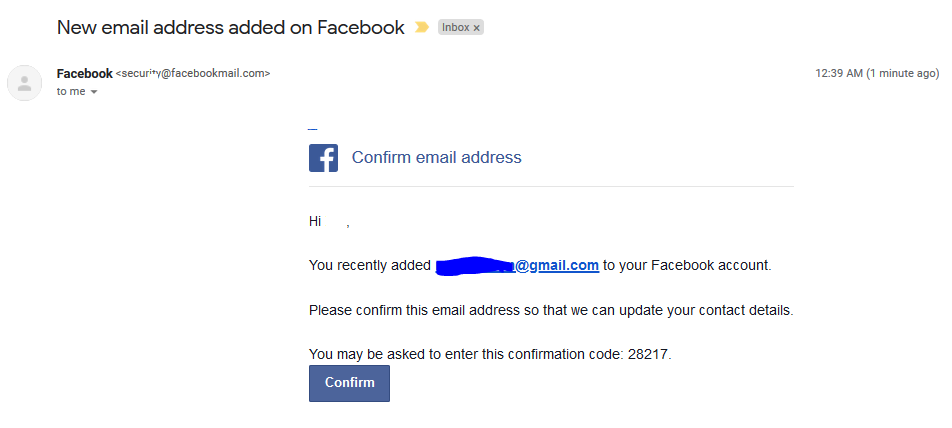Viewport: 952px width, 428px height.
Task: Click the "Hi" greeting line
Action: coord(329,222)
